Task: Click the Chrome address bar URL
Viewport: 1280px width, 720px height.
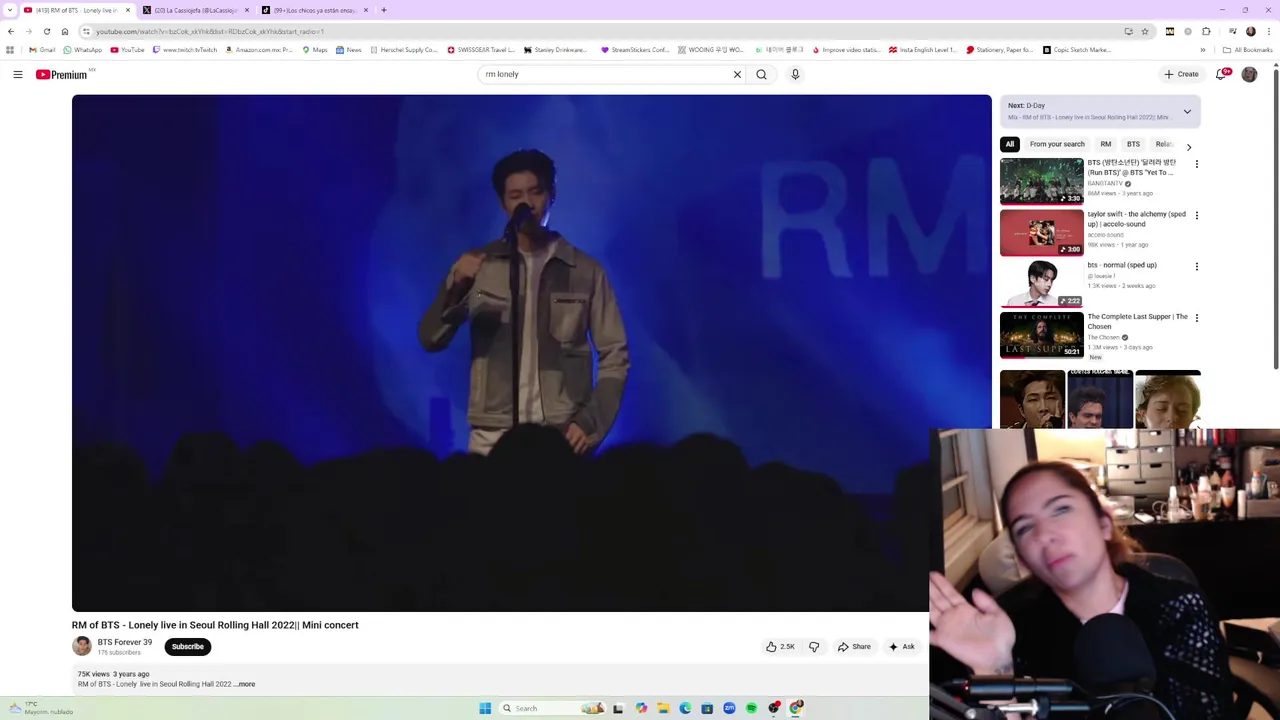Action: [x=210, y=31]
